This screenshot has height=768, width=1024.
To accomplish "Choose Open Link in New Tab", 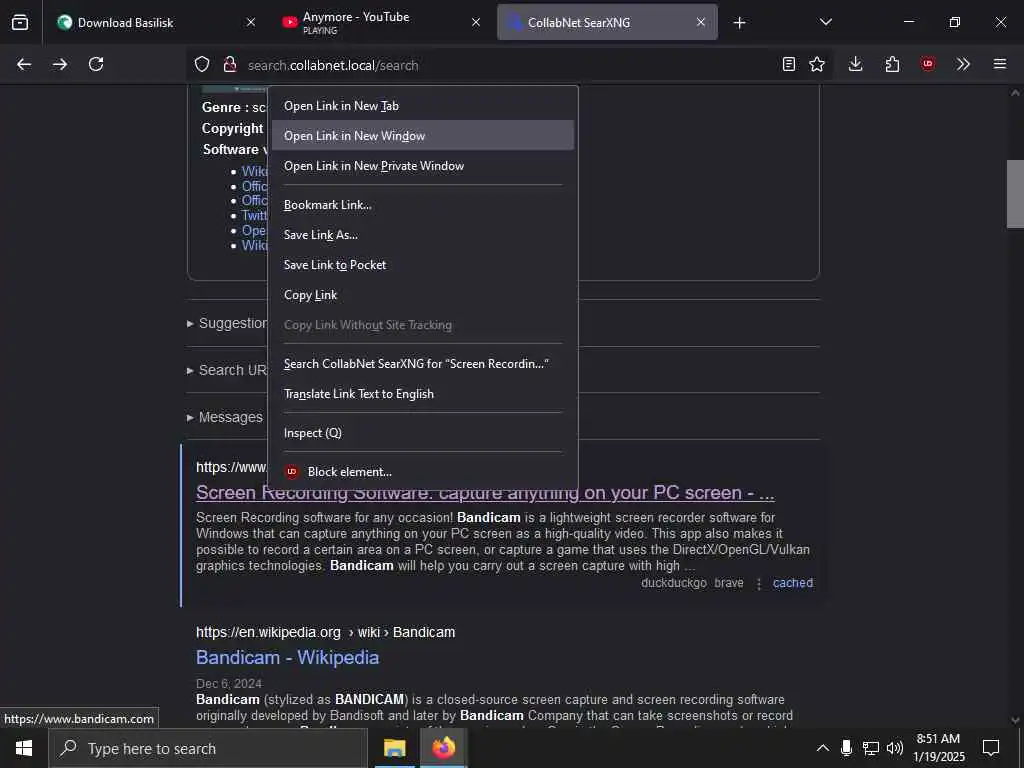I will [423, 106].
